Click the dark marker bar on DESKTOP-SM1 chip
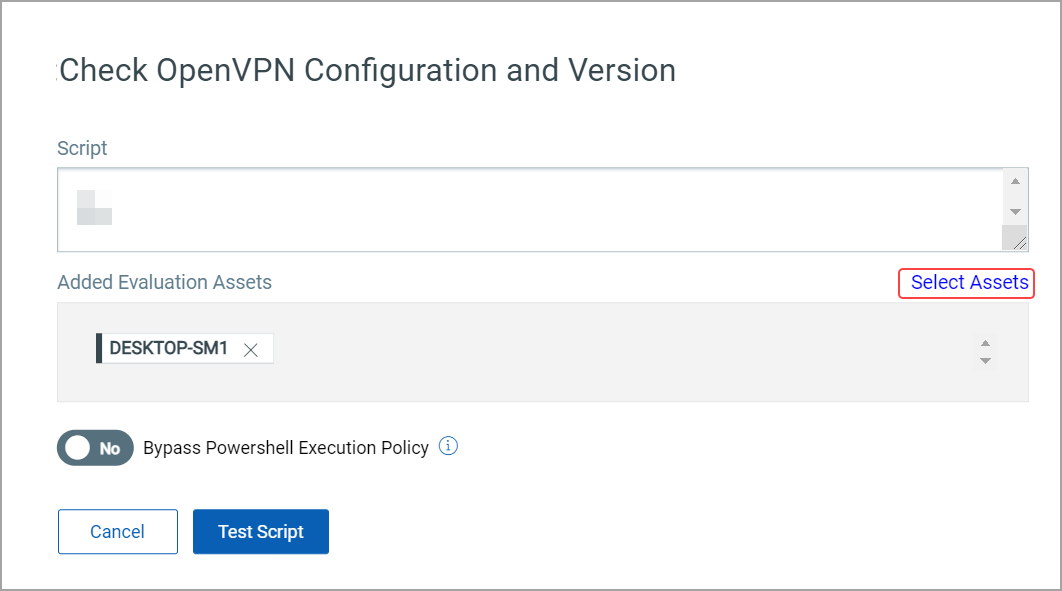 click(99, 349)
